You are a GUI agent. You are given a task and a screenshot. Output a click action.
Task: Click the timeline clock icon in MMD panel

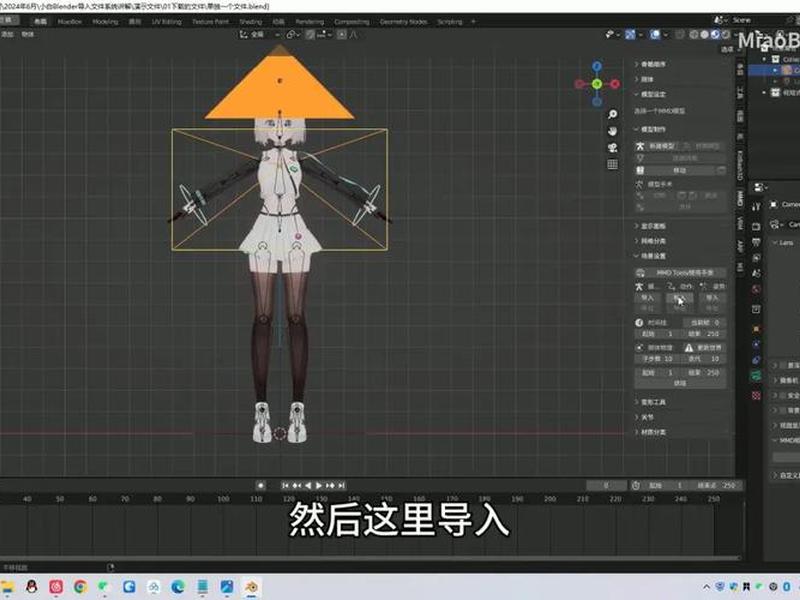tap(639, 322)
